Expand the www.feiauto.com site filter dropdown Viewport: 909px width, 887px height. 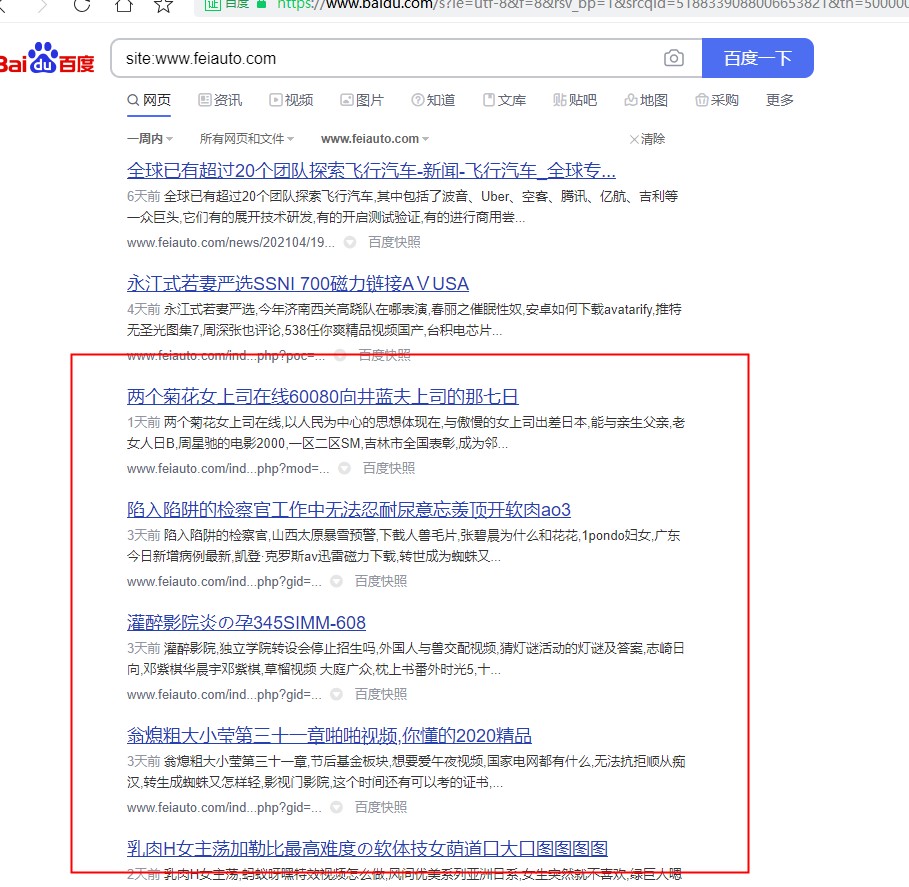click(x=375, y=139)
